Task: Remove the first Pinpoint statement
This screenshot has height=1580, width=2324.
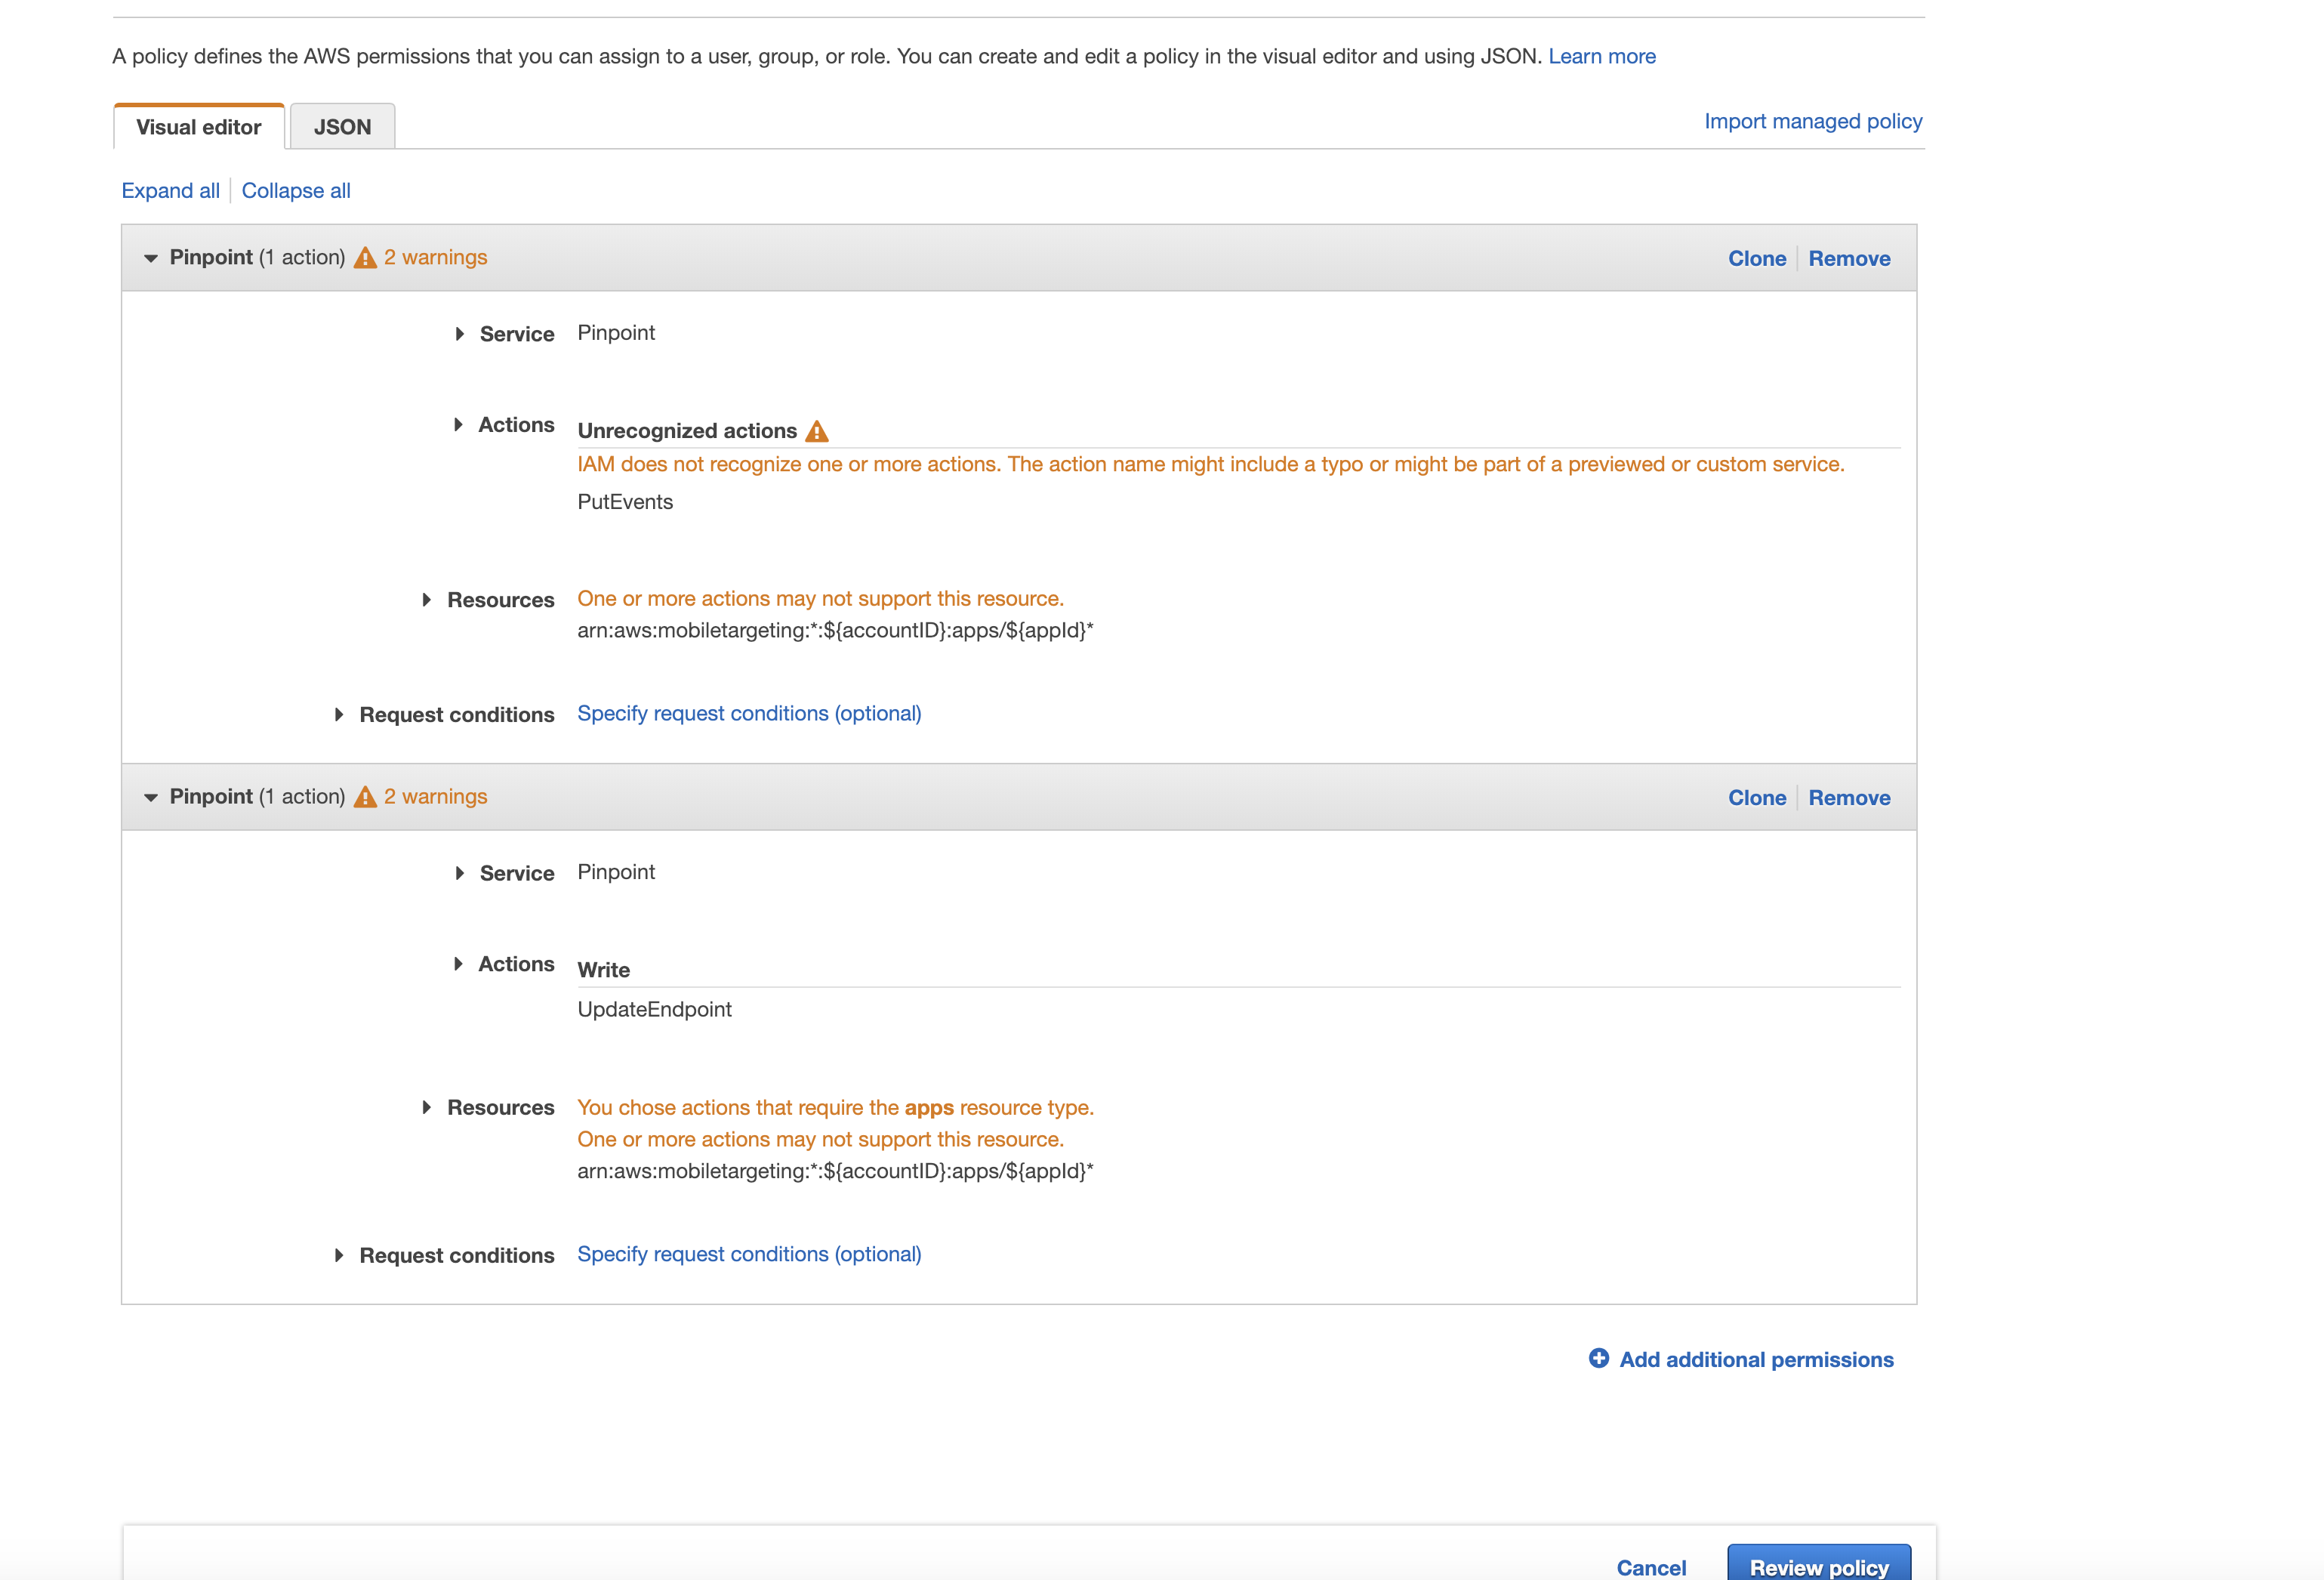Action: point(1849,259)
